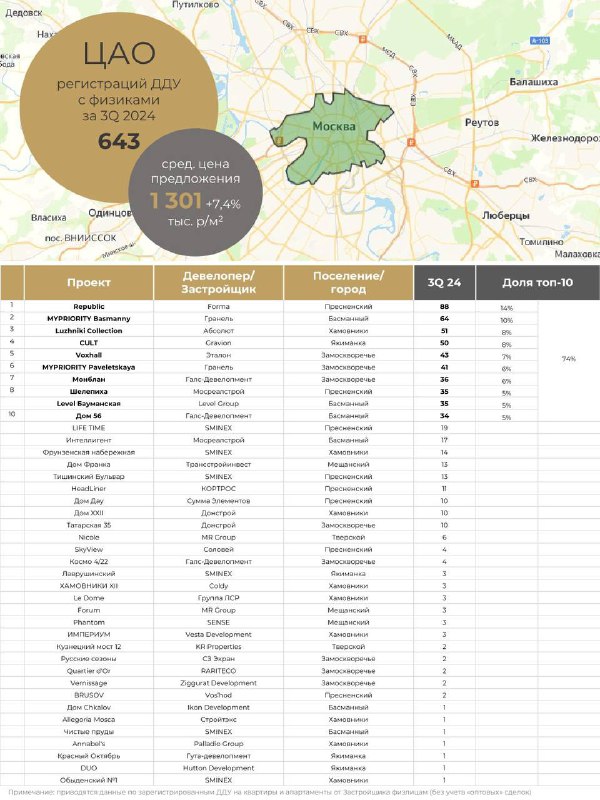Click the HeadLiner project name
Screen dimensions: 600x800
[x=89, y=489]
